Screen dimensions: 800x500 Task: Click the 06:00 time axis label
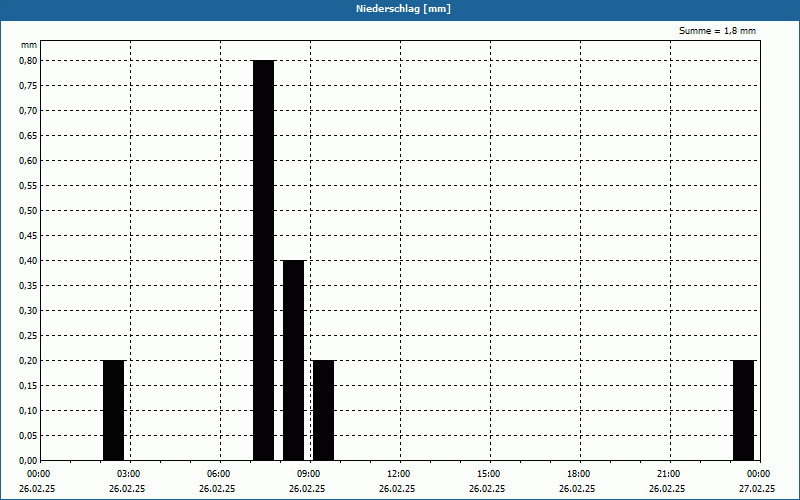(218, 474)
